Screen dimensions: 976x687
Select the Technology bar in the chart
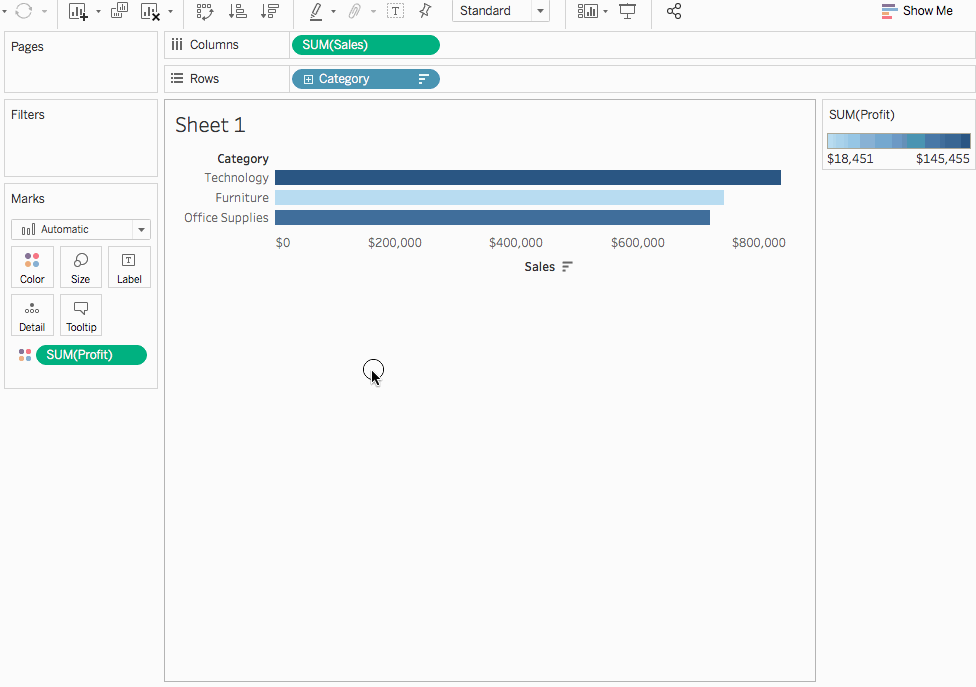coord(528,178)
